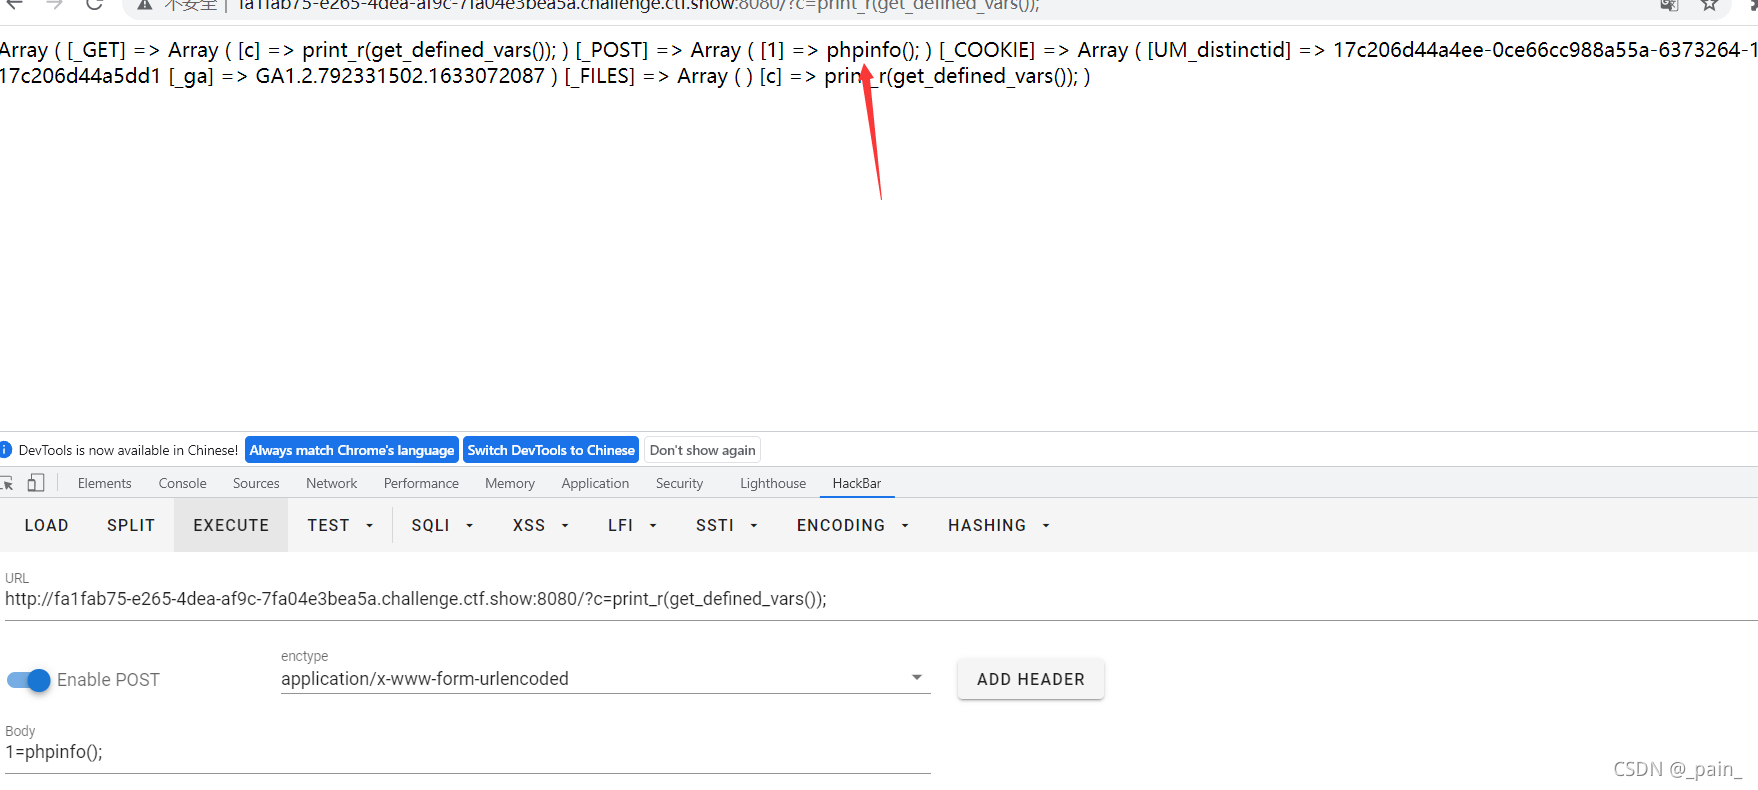The height and width of the screenshot is (790, 1758).
Task: Open the Memory tab
Action: coord(510,483)
